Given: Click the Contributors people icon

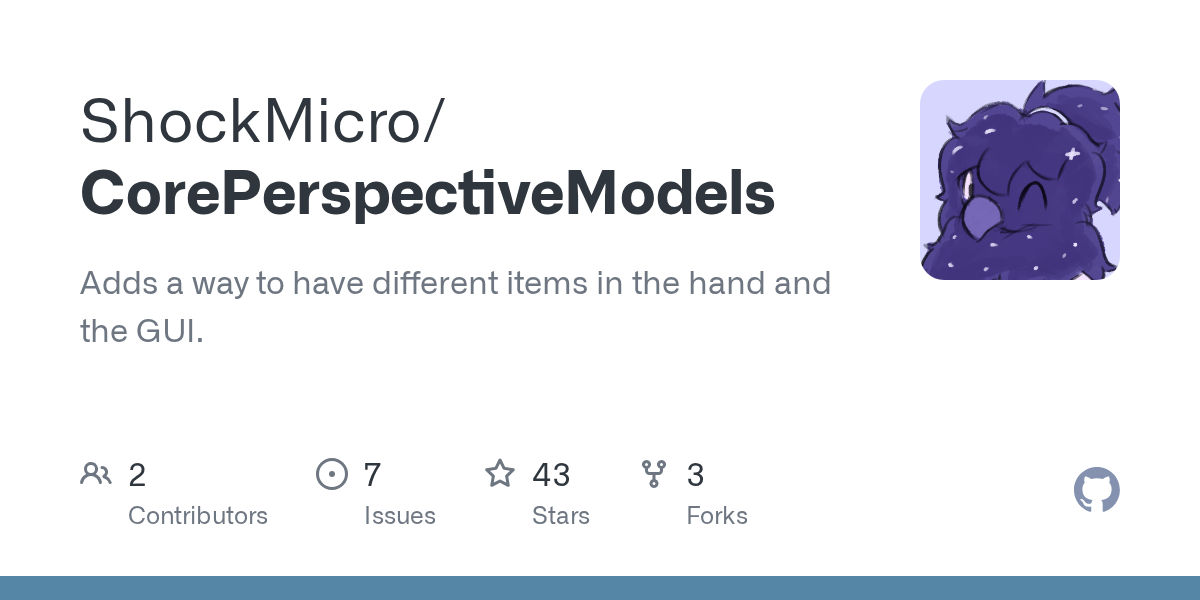Looking at the screenshot, I should pyautogui.click(x=96, y=474).
